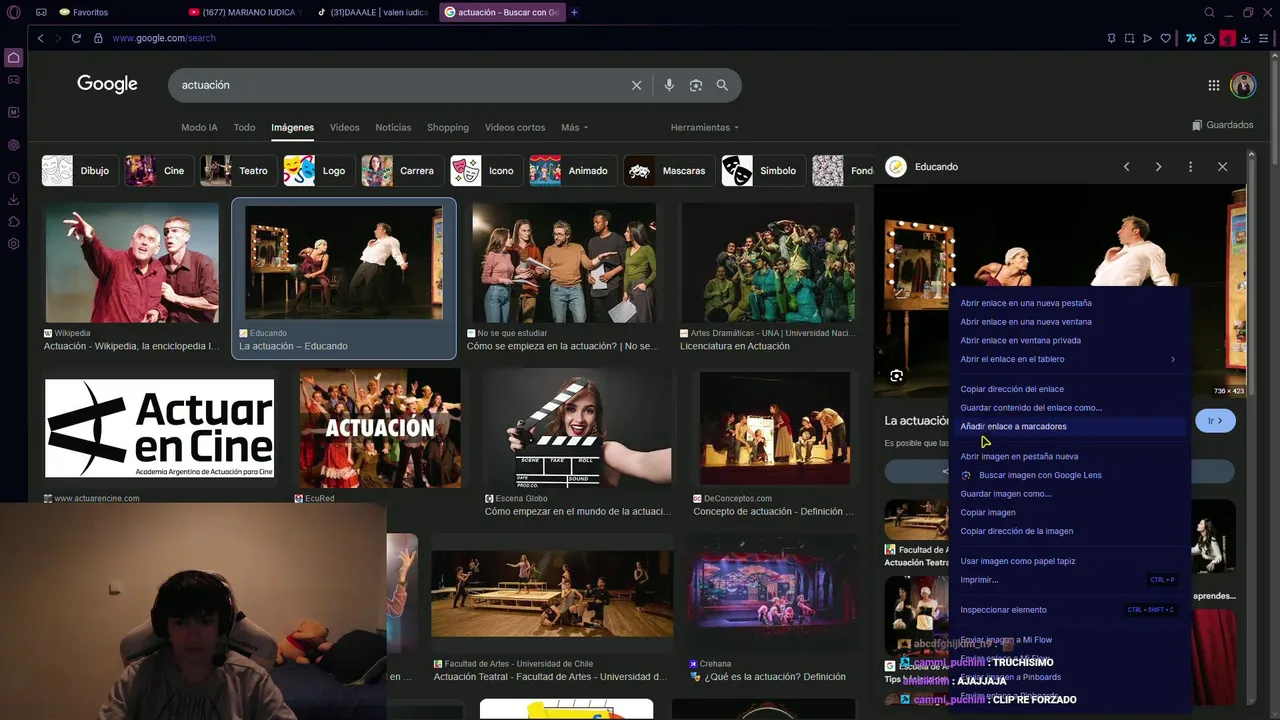Click the Lens icon on the preview image
This screenshot has height=720, width=1280.
(x=897, y=376)
